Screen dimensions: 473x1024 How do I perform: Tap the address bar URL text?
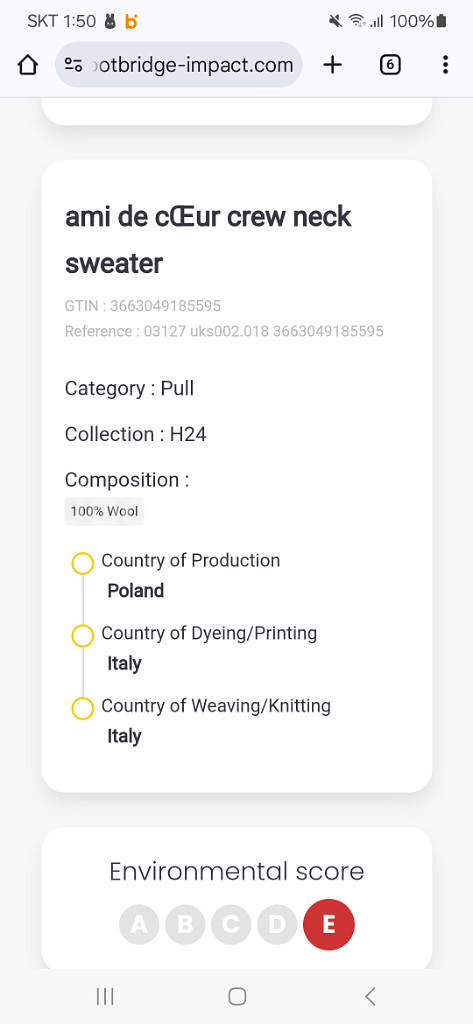(191, 65)
